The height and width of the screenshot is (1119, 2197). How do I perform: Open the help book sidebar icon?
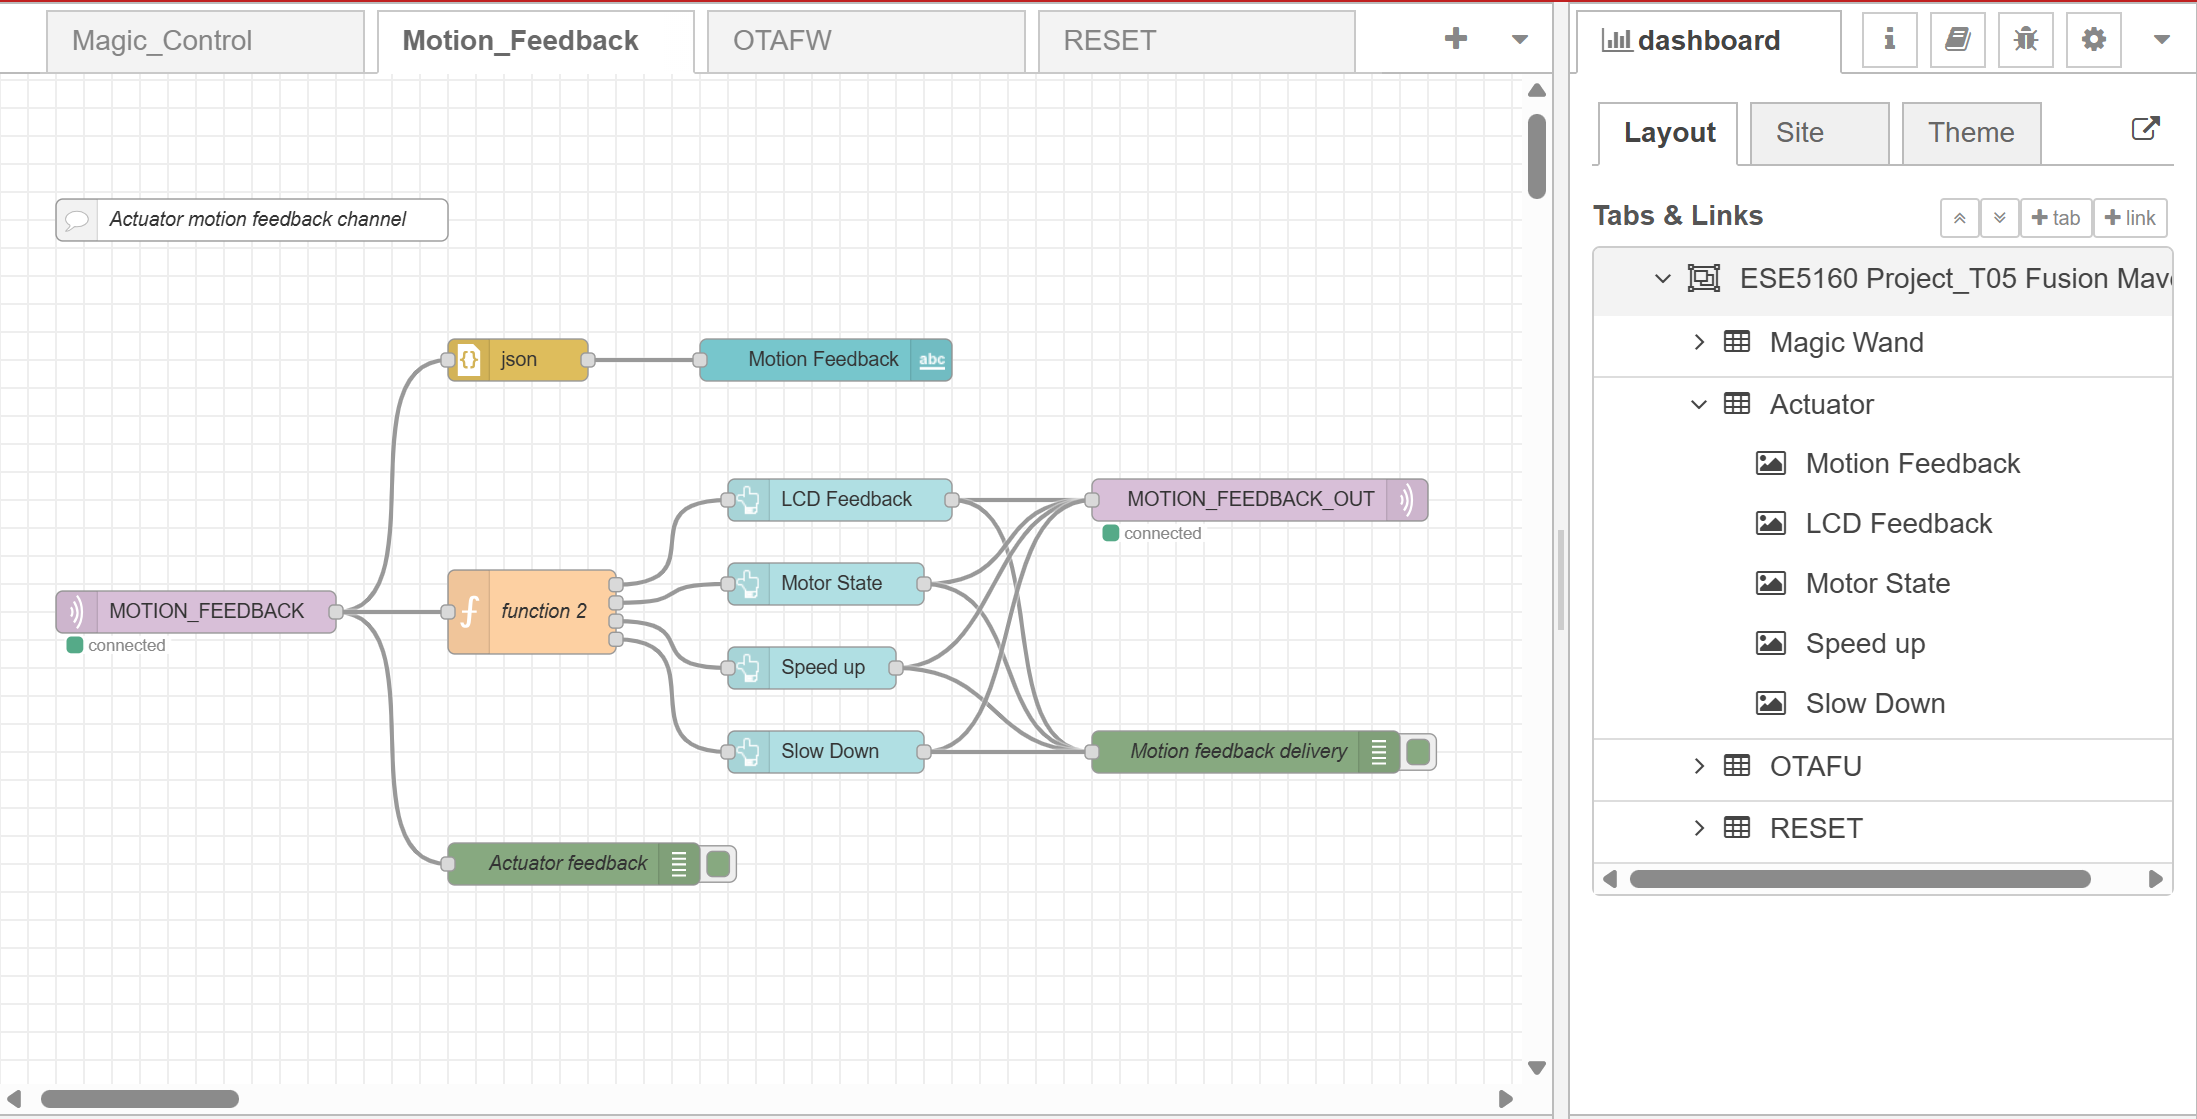[x=1957, y=40]
